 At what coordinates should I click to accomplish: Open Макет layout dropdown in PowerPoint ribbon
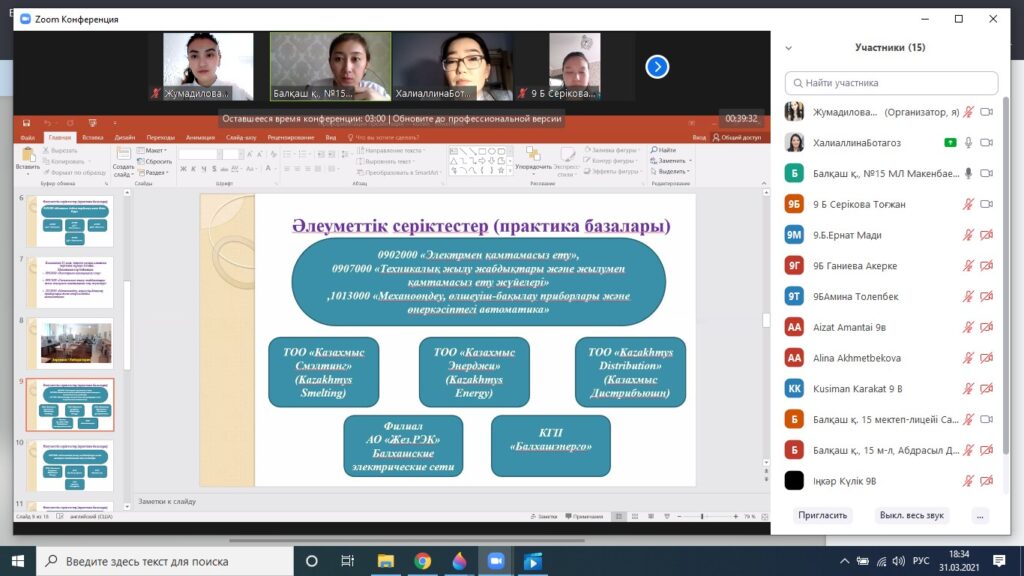click(x=152, y=150)
